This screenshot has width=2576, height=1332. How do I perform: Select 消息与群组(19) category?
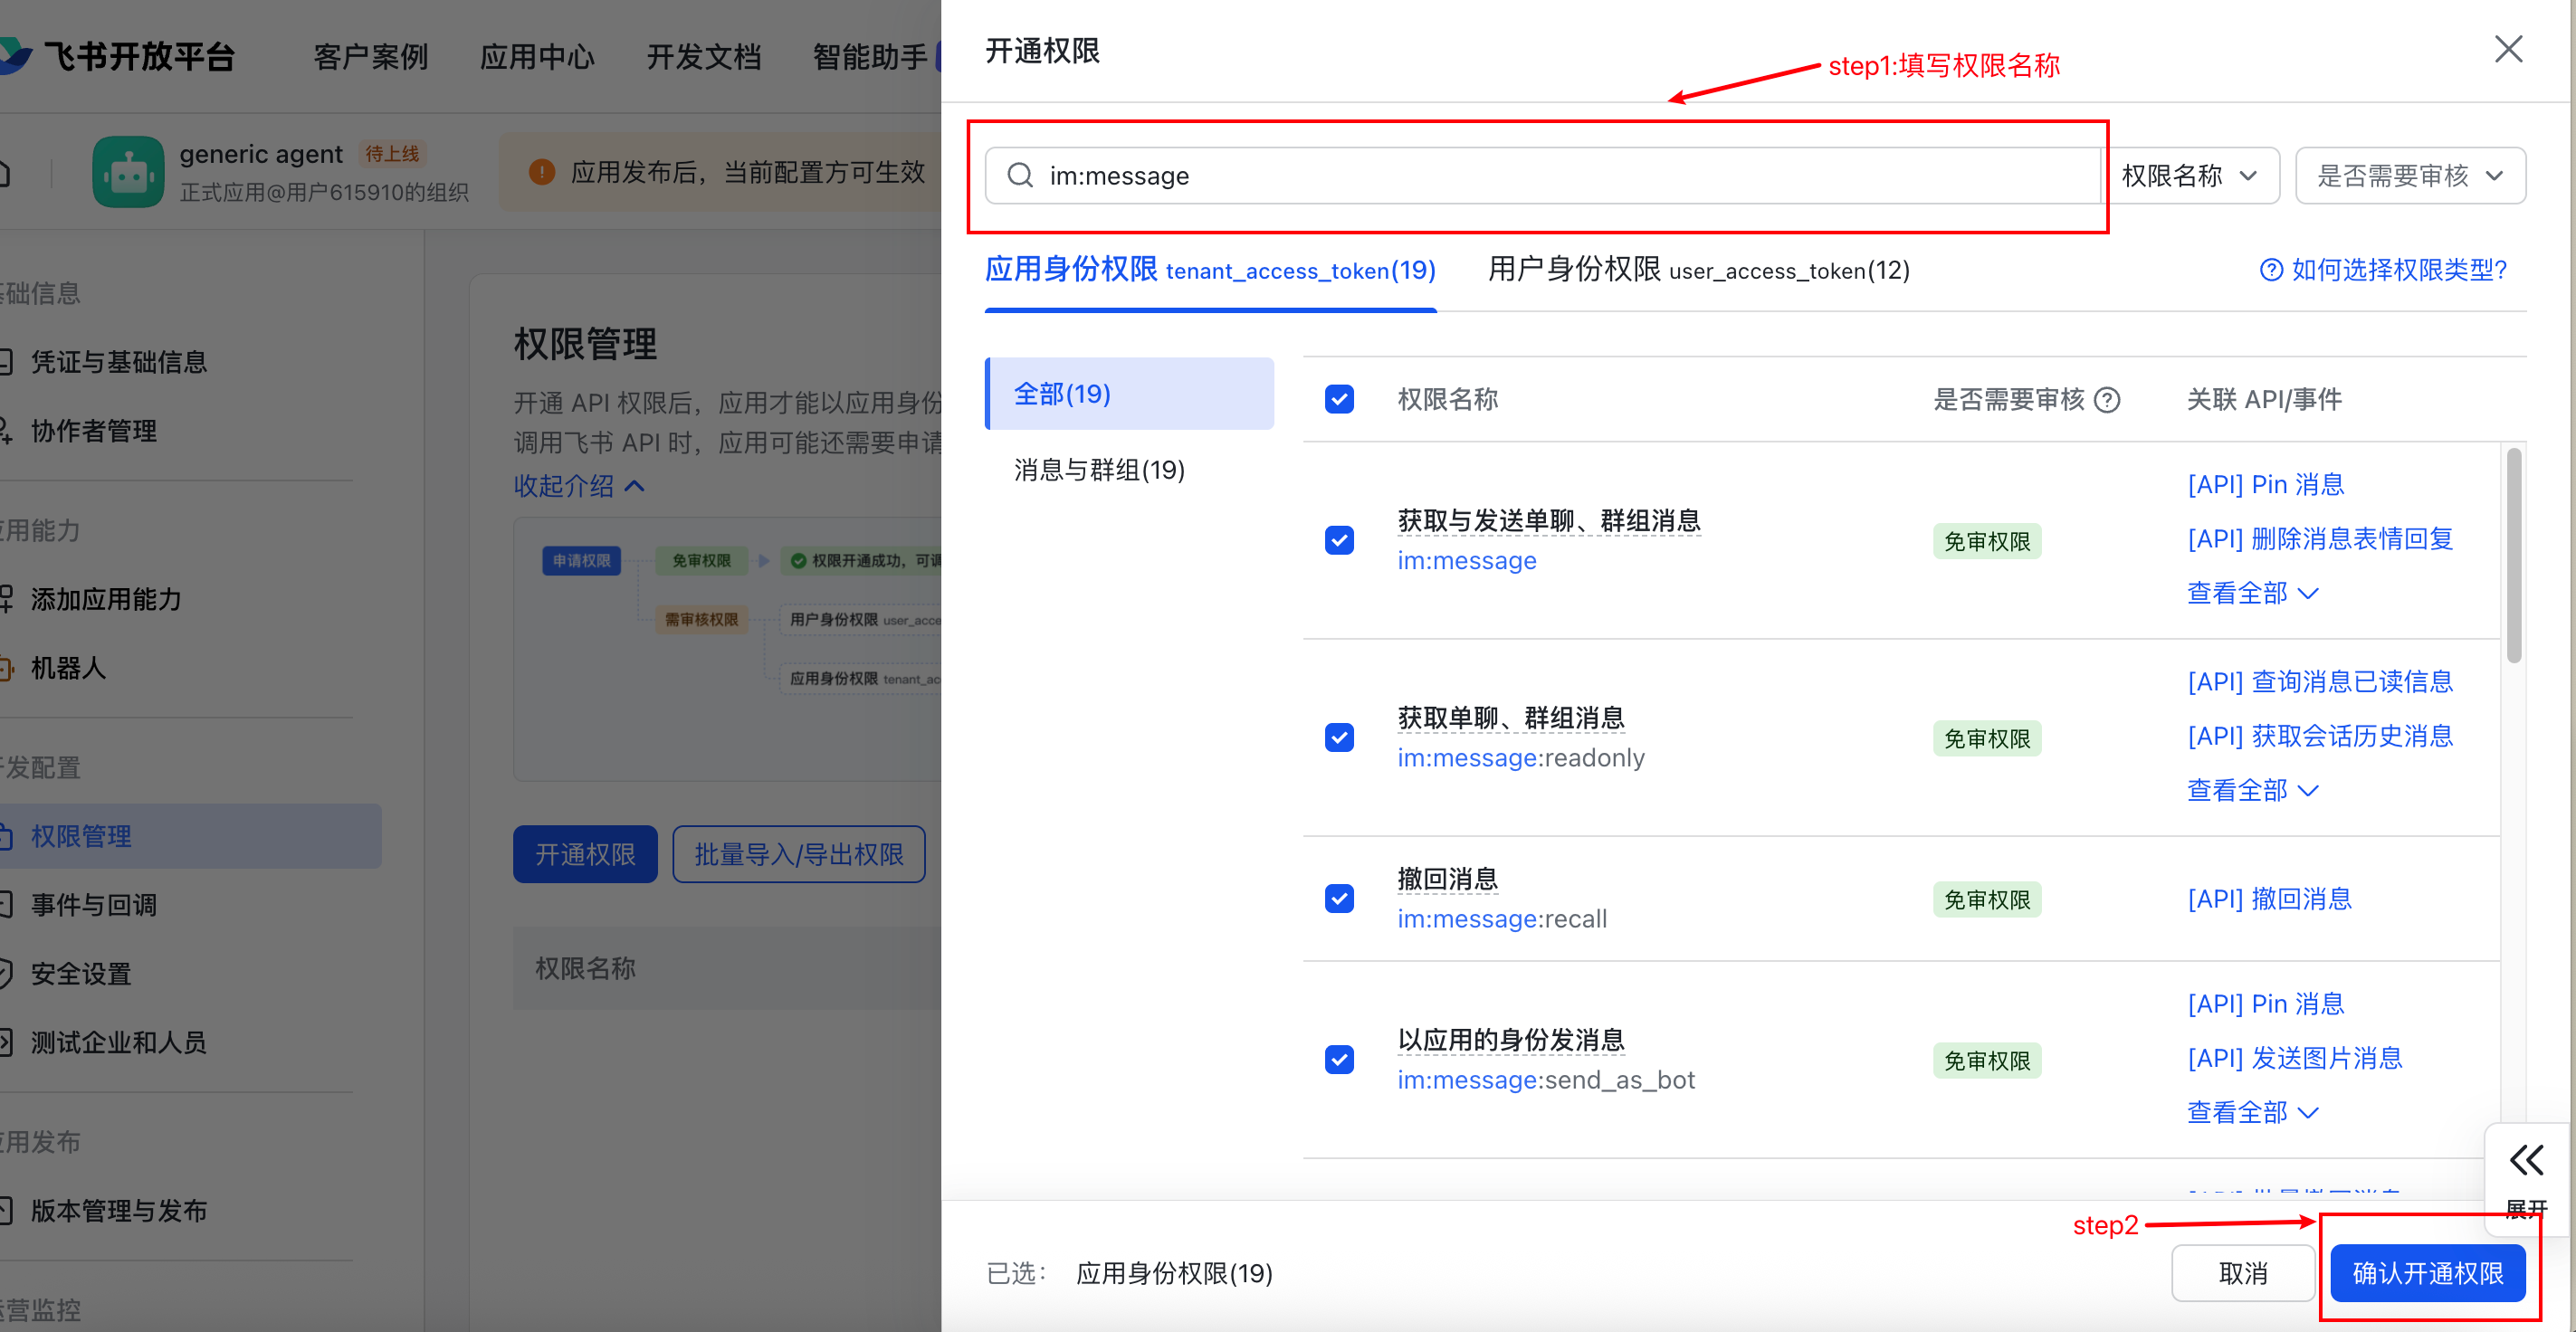1099,470
